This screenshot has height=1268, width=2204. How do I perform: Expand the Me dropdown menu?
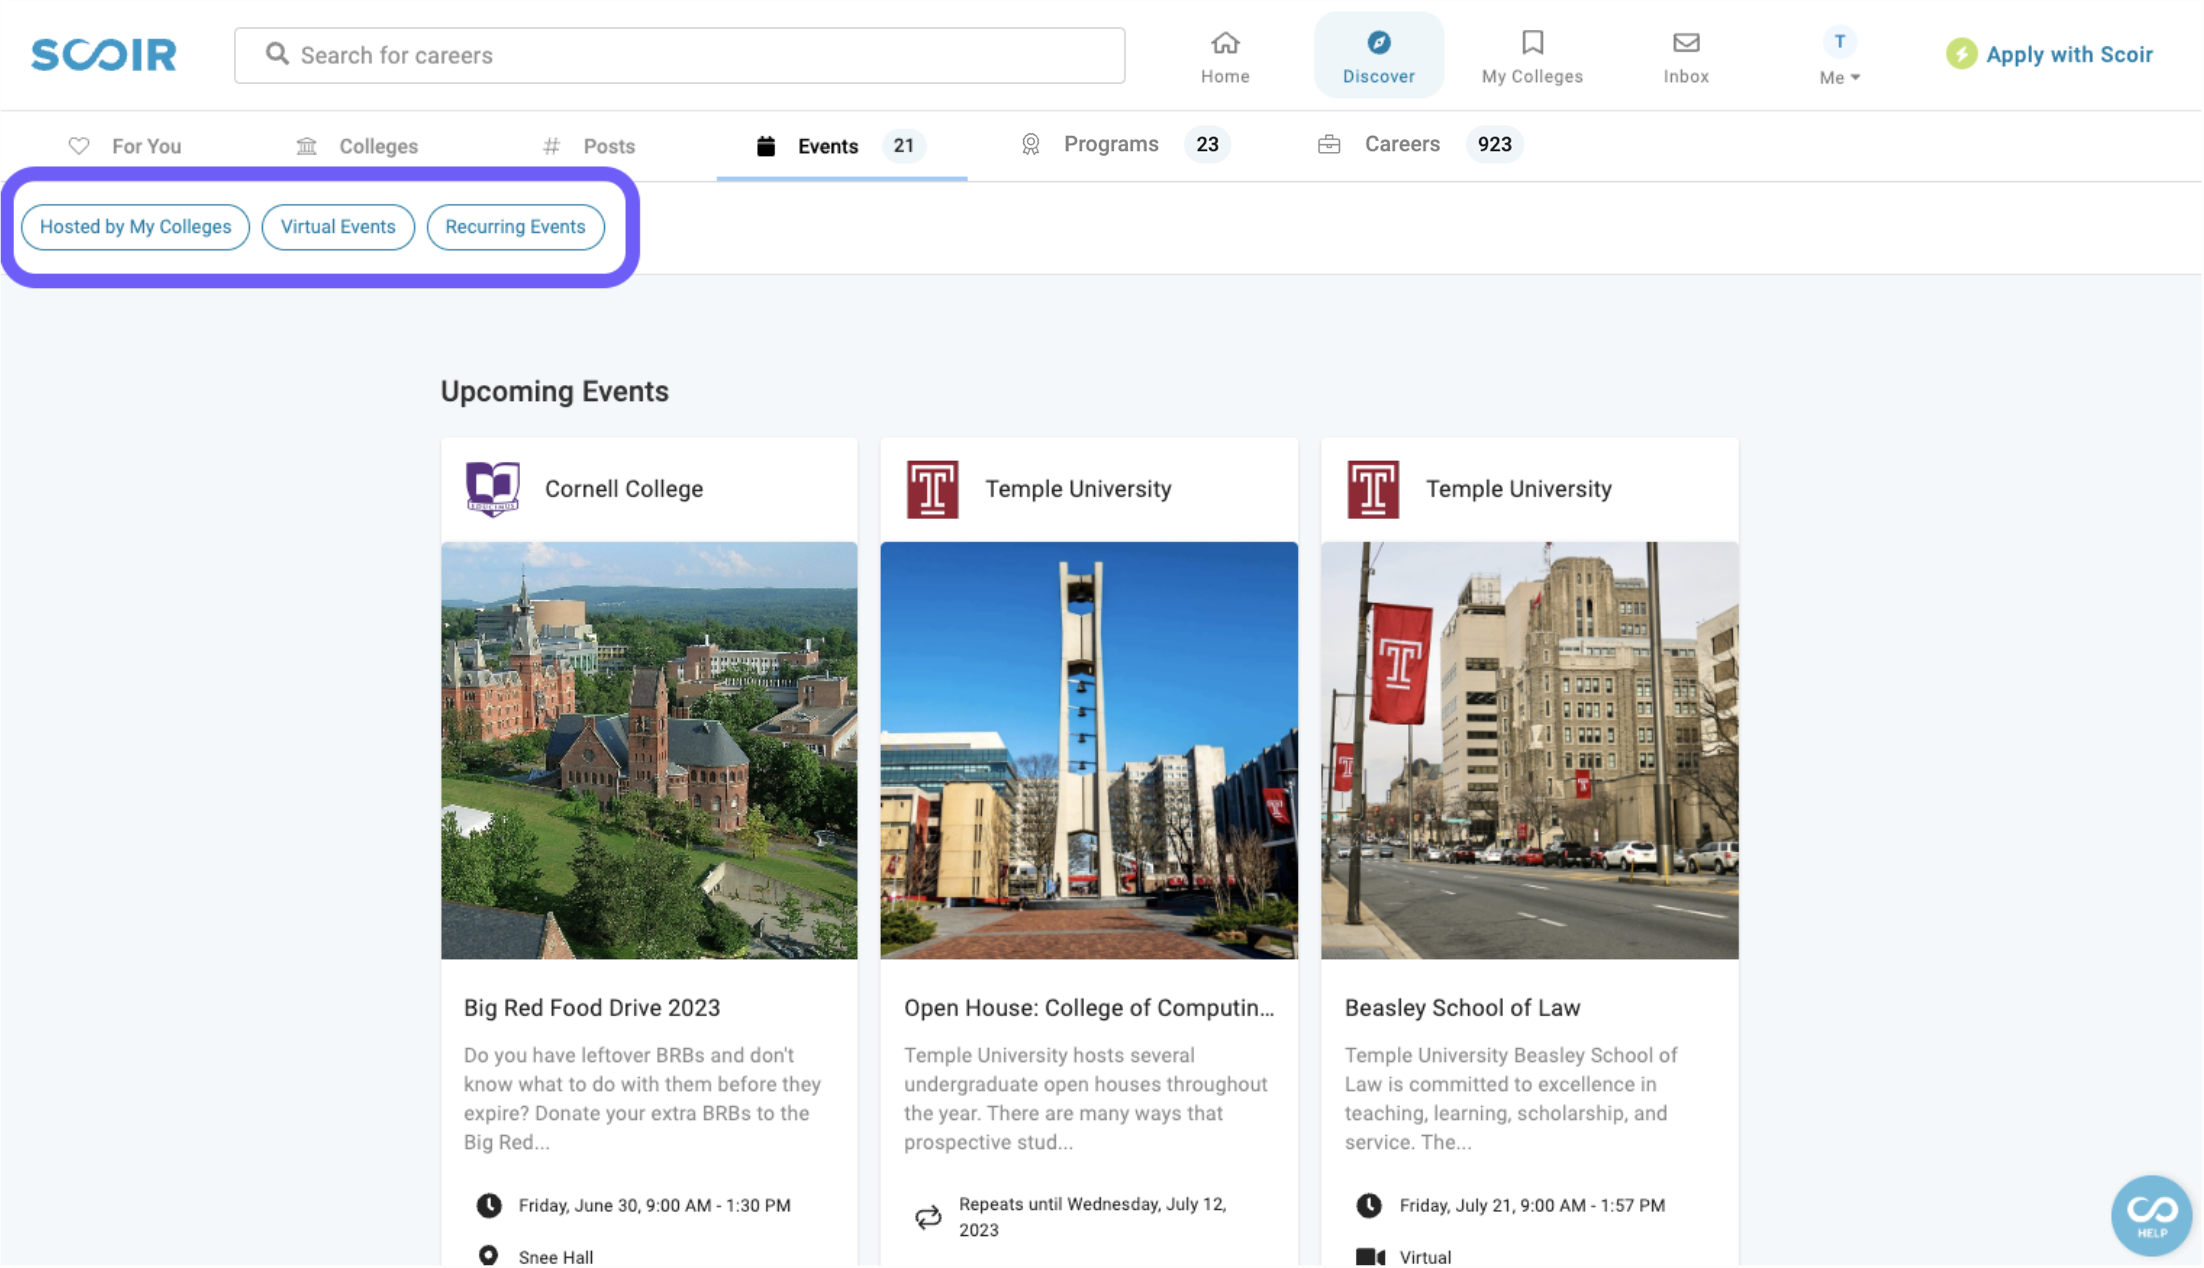1839,77
